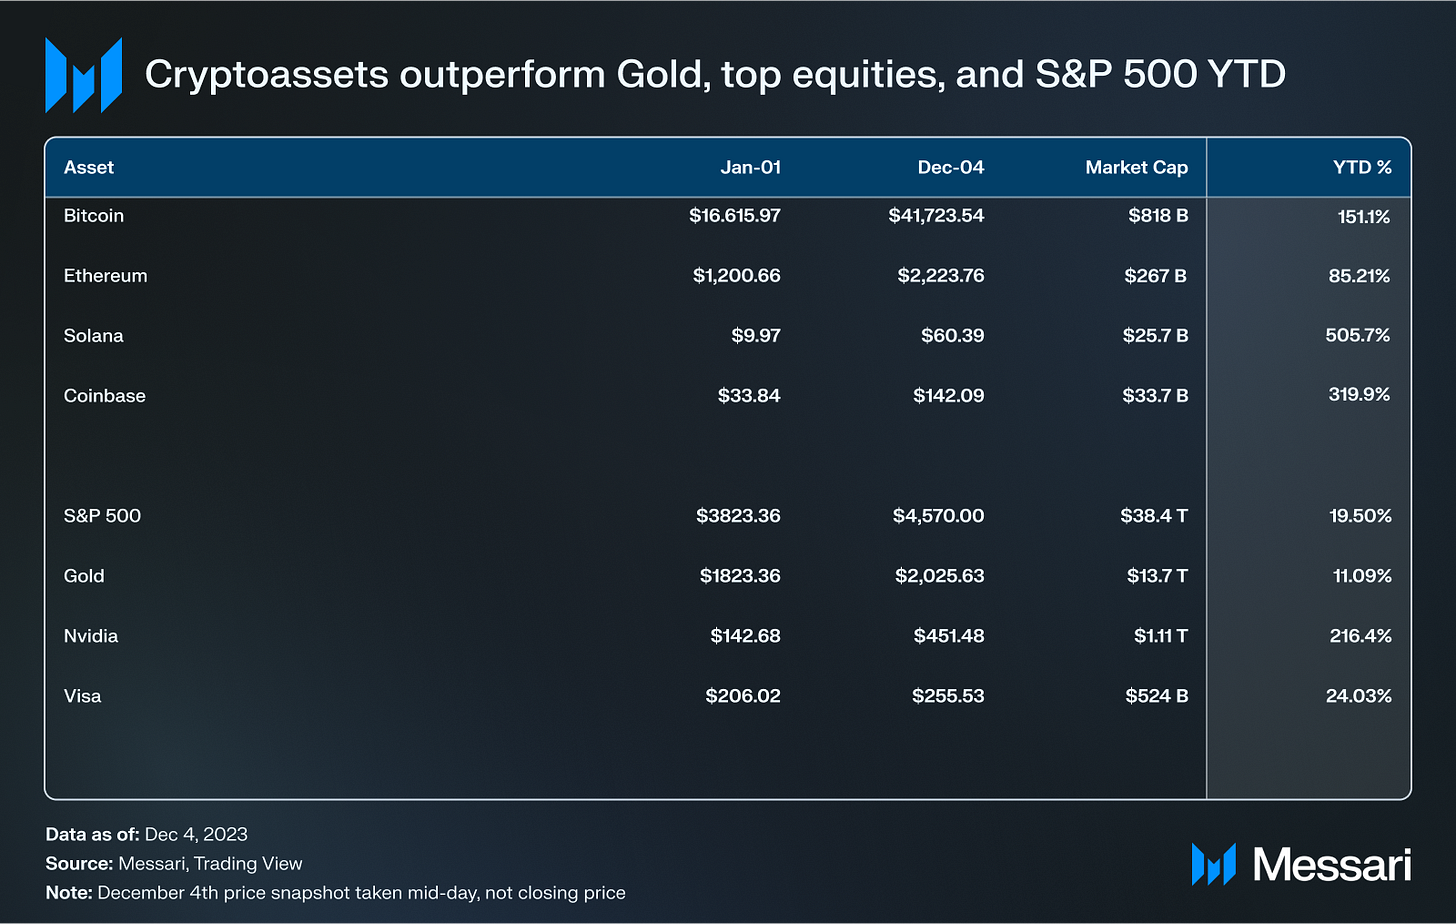The image size is (1456, 924).
Task: Click S&P 500's market cap $38.4 T
Action: click(1154, 516)
